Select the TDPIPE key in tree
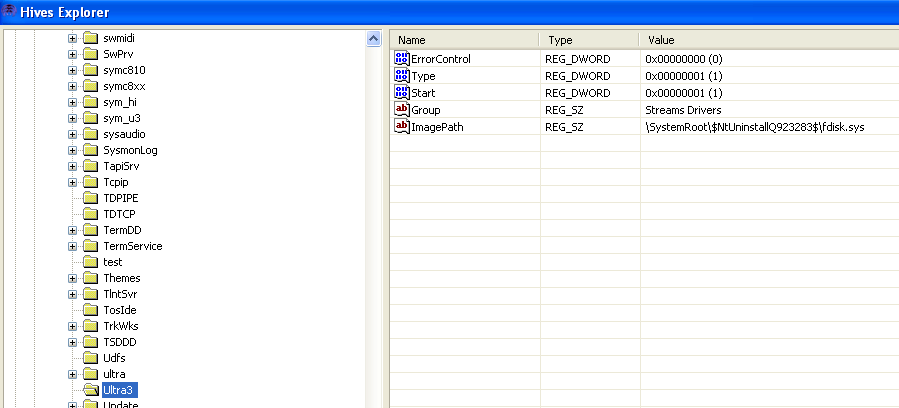 coord(122,198)
